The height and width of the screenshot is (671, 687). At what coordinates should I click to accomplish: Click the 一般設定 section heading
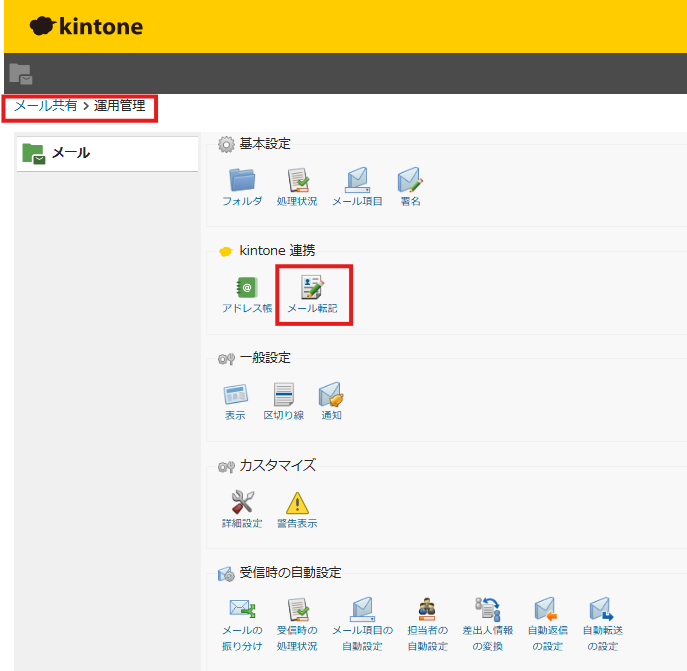pos(265,358)
